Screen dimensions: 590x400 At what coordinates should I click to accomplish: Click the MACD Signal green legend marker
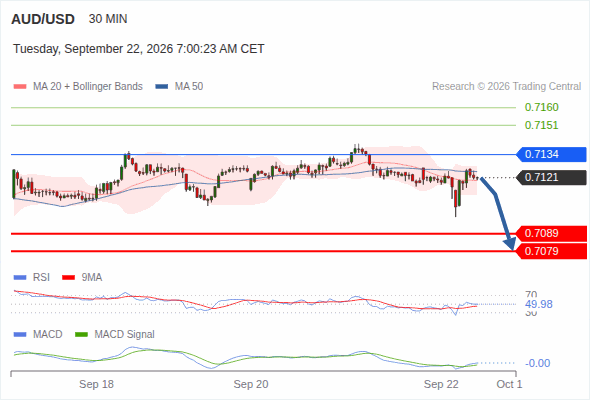[x=81, y=334]
